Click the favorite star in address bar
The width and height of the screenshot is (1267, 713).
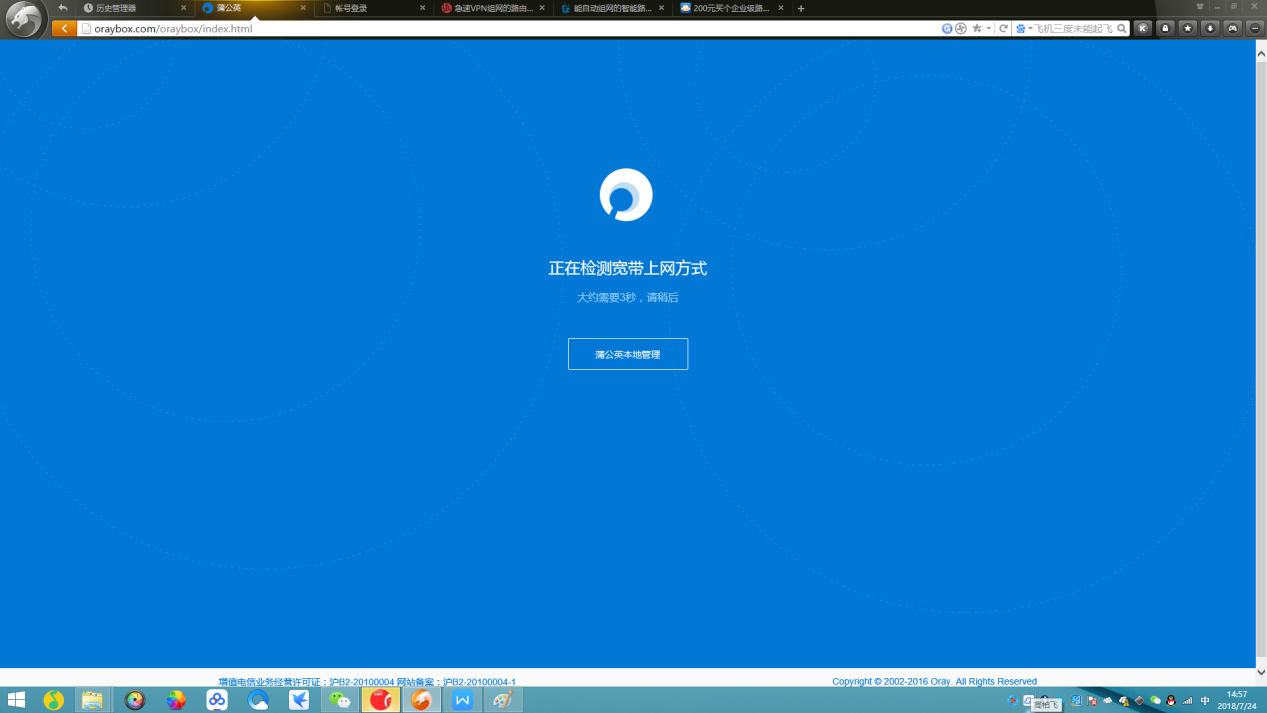[977, 29]
